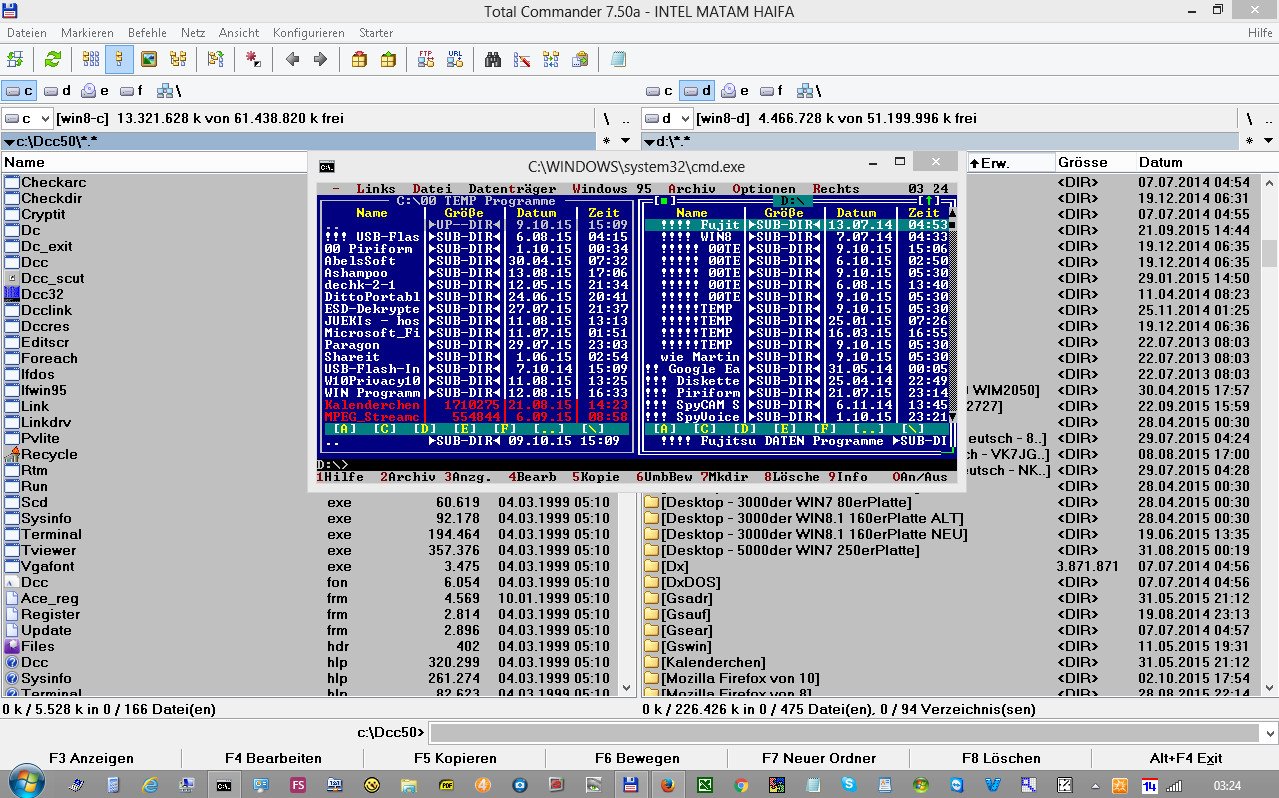This screenshot has width=1279, height=798.
Task: Click the first toolbar icon with green arrows
Action: click(x=15, y=59)
